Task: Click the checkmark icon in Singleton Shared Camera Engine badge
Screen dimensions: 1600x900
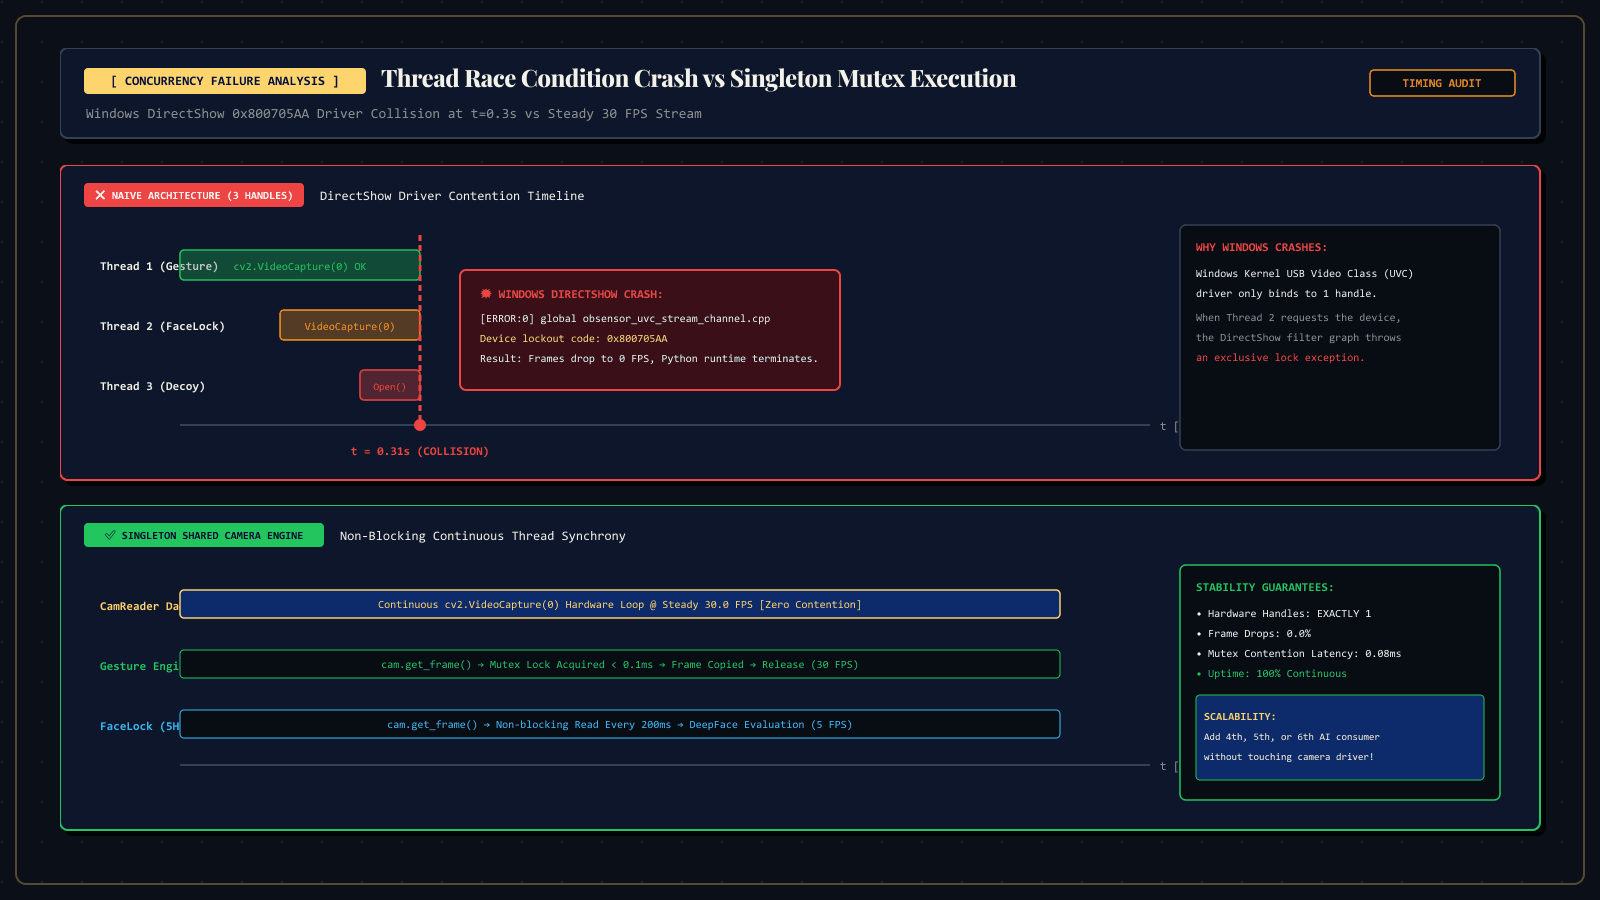Action: pyautogui.click(x=110, y=535)
